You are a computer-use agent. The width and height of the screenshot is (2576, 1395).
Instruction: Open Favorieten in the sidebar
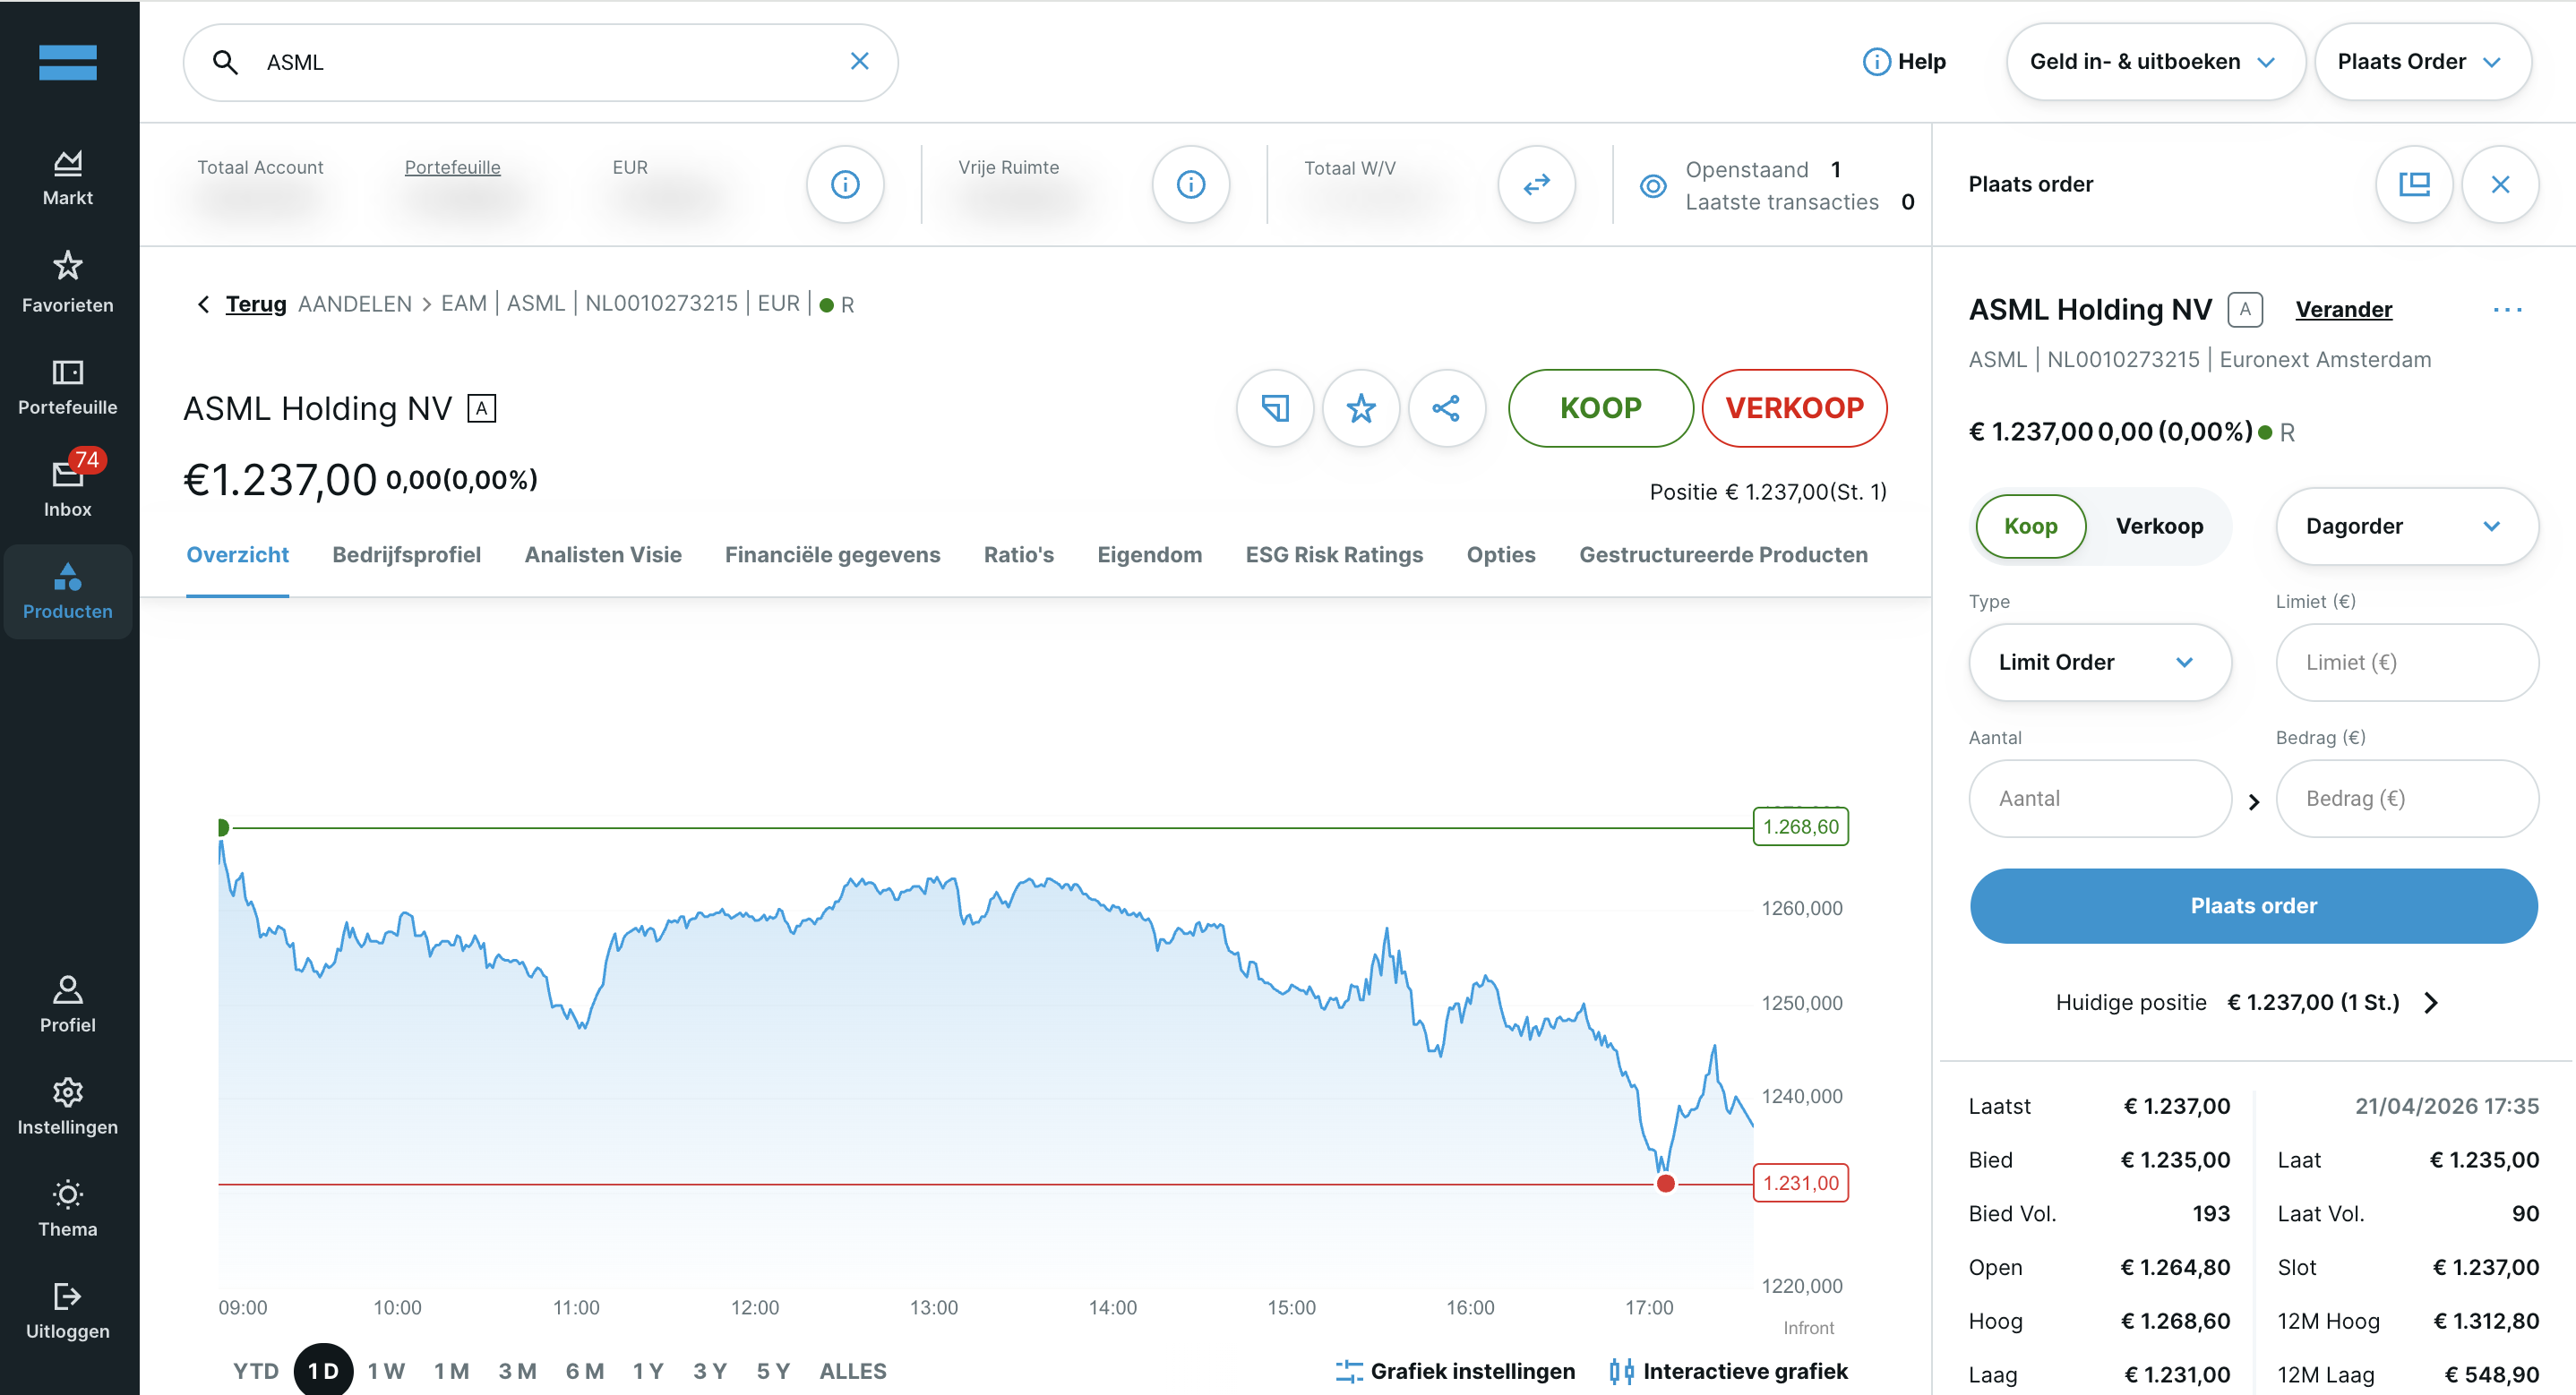tap(67, 282)
